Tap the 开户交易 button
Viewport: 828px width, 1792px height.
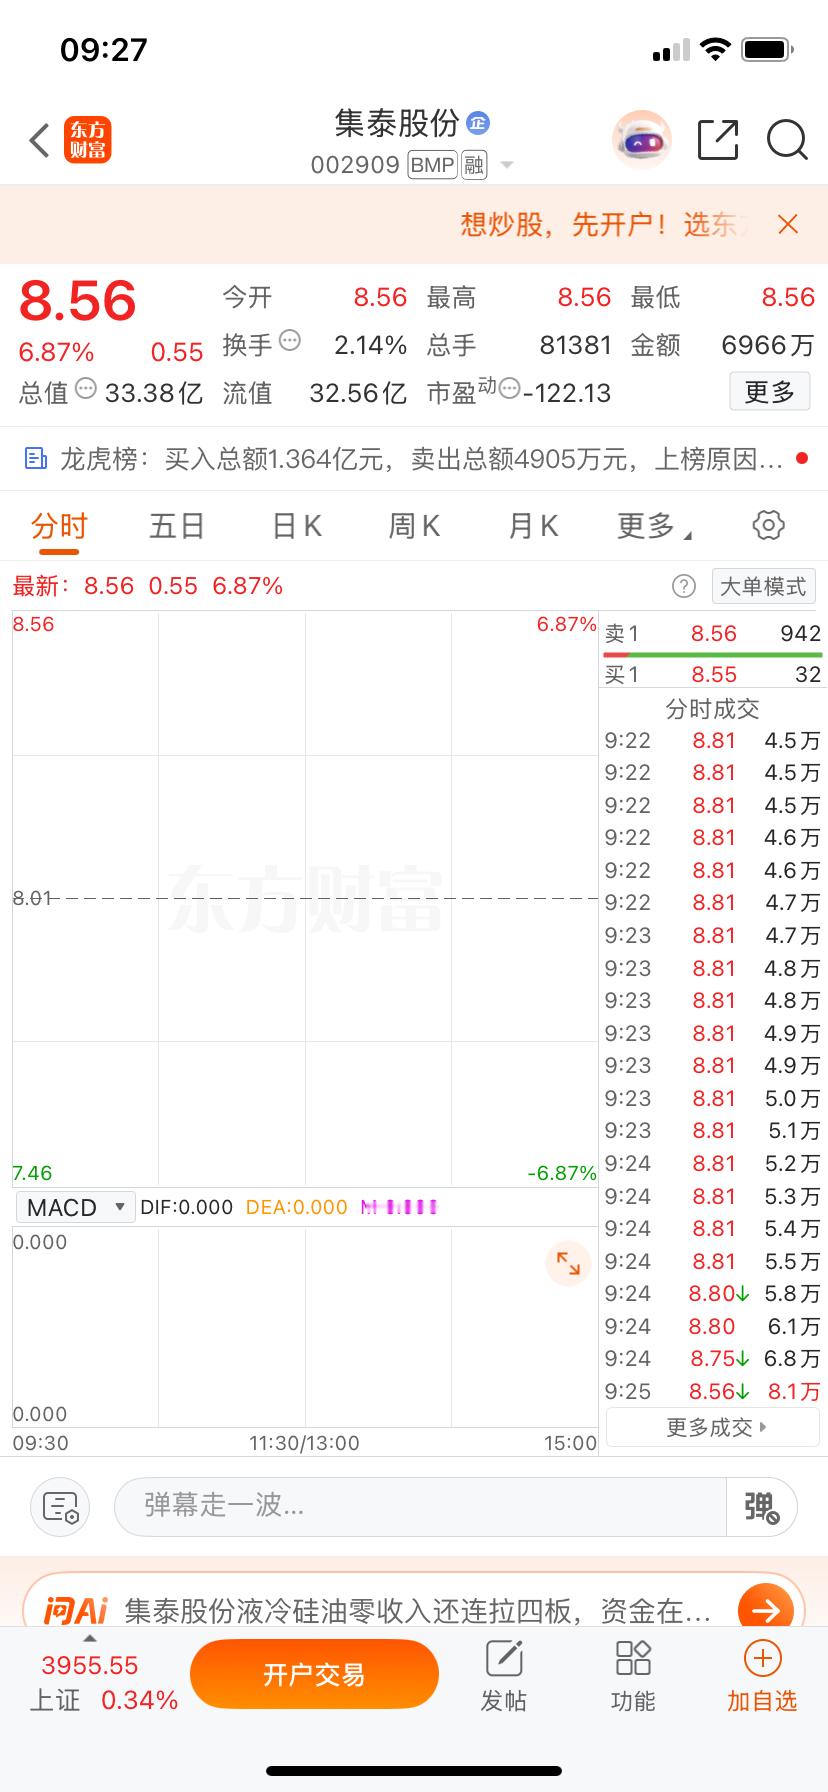coord(314,1674)
